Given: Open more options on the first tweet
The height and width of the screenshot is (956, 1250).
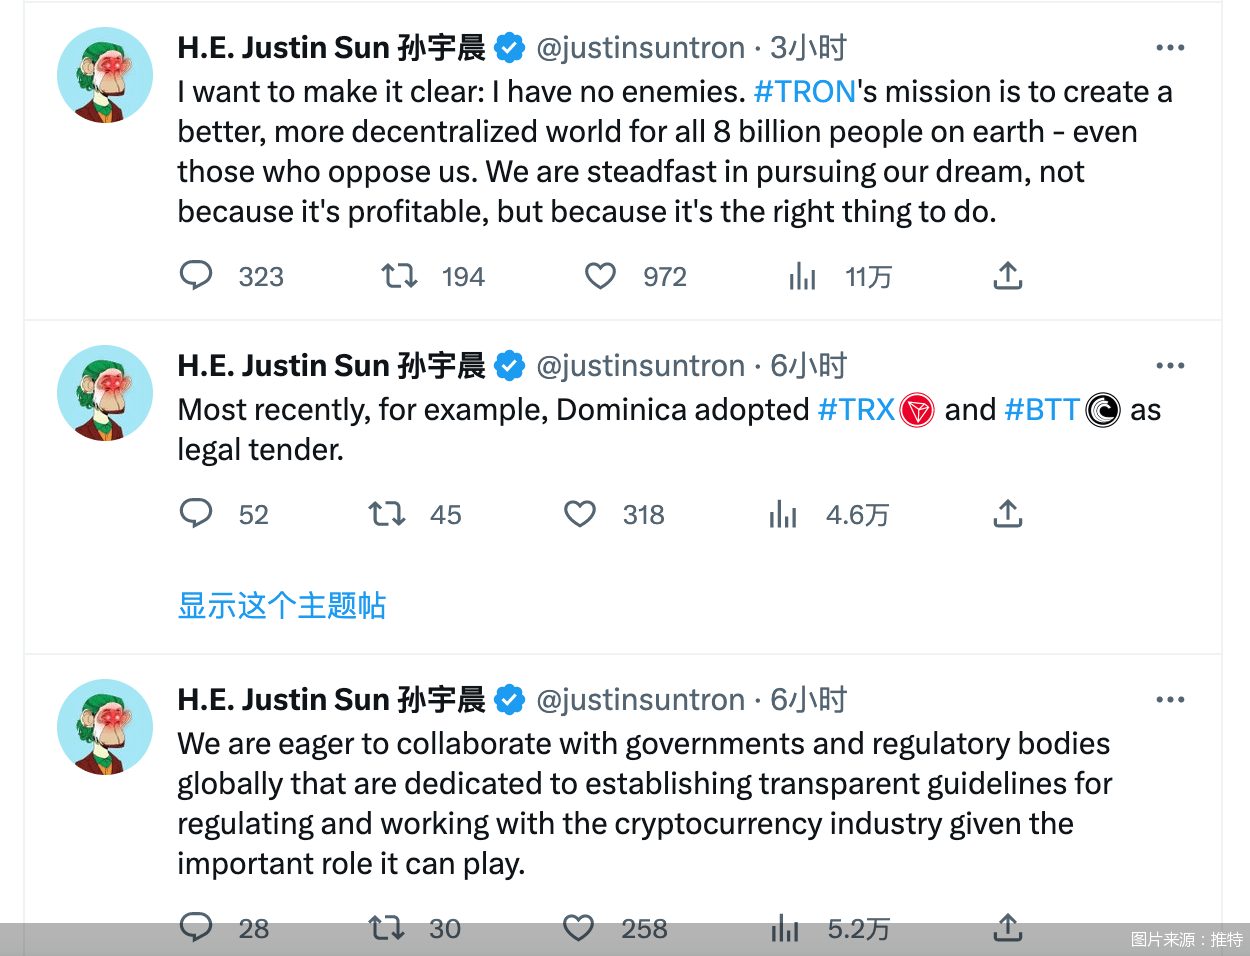Looking at the screenshot, I should click(x=1169, y=47).
